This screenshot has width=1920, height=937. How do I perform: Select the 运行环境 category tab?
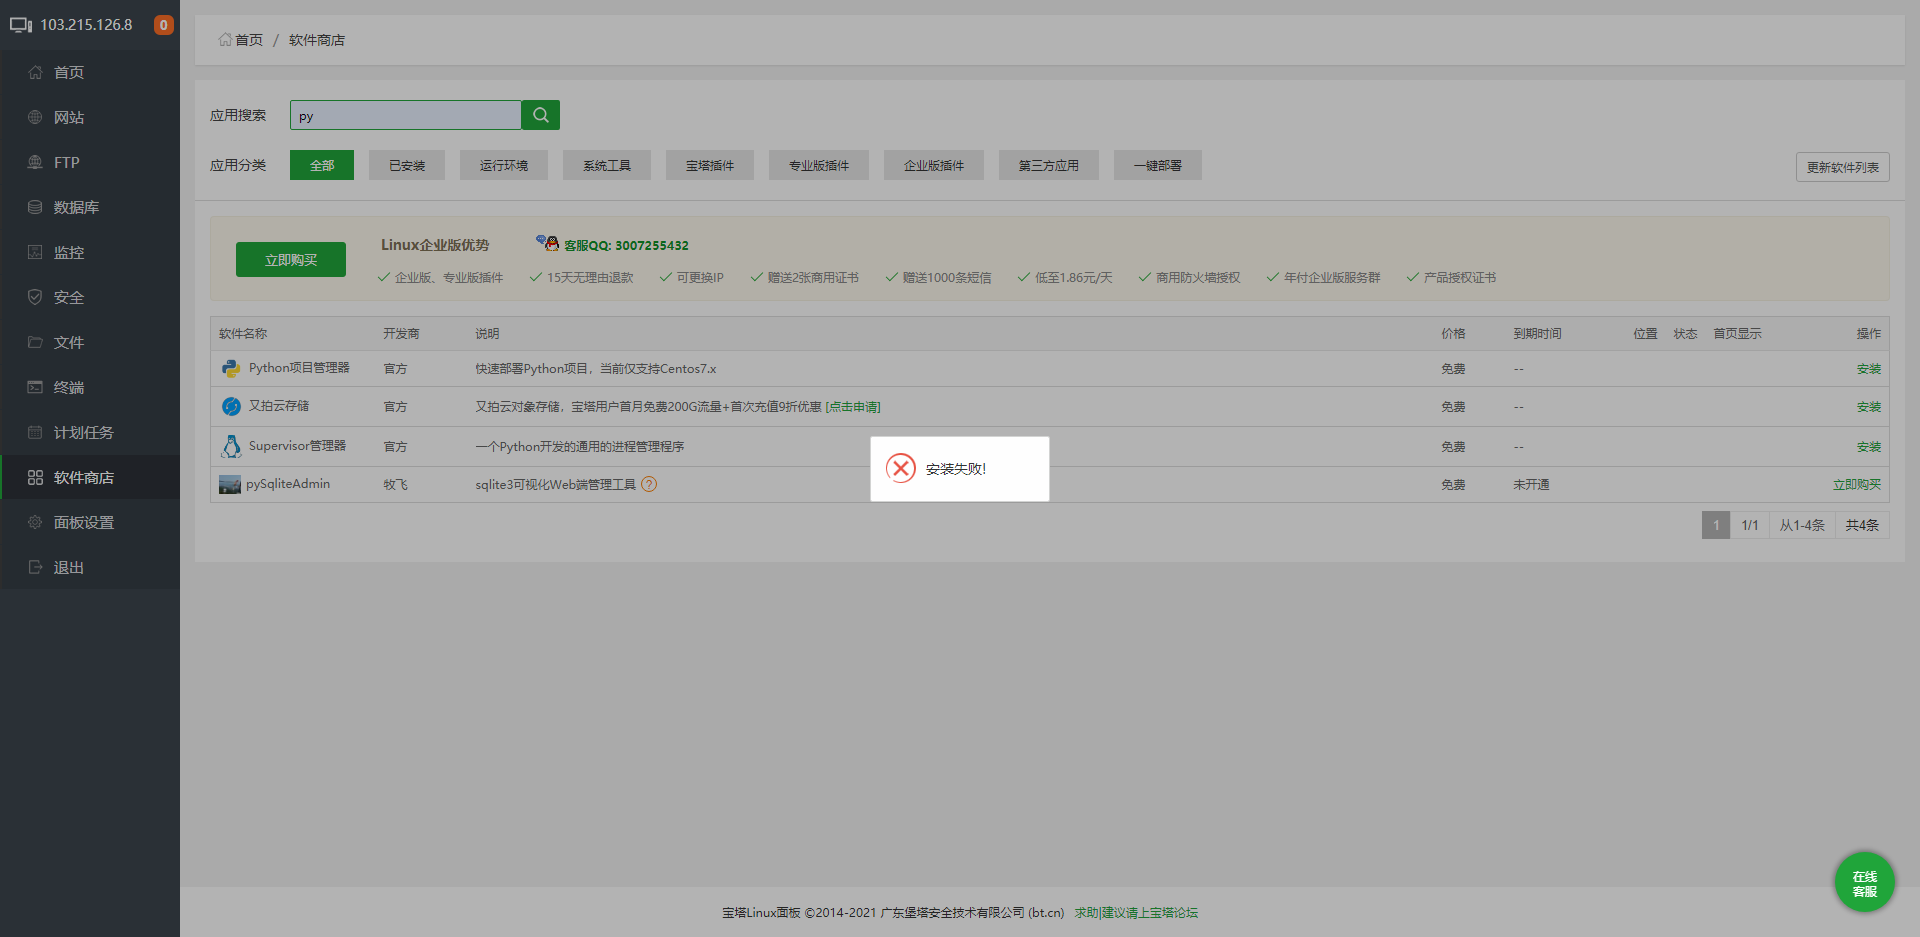coord(504,165)
